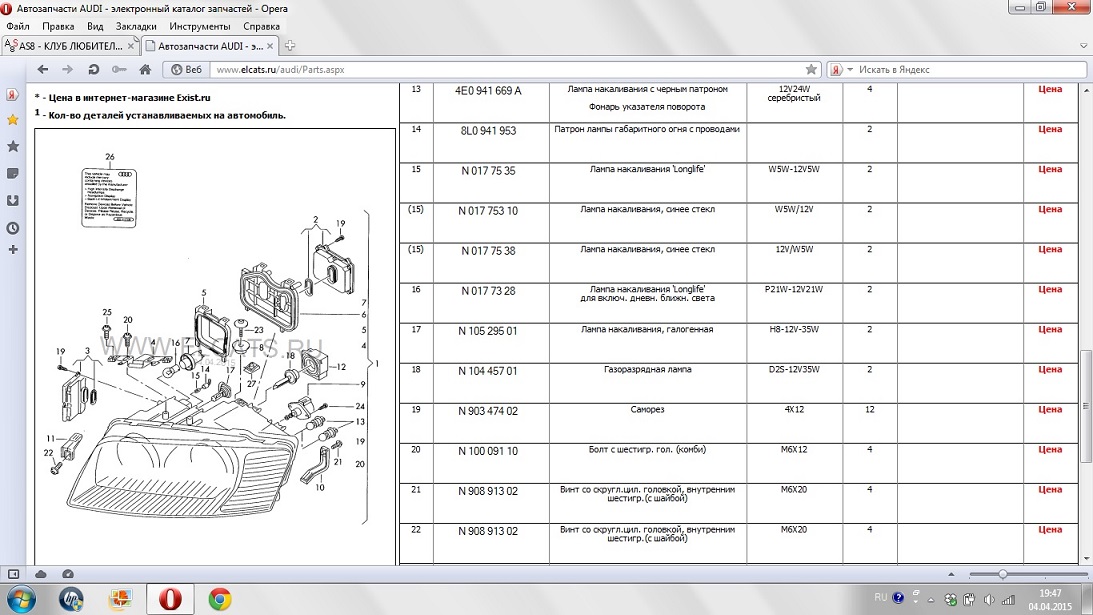Open the Yandex panel in the sidebar
Screen dimensions: 1093x615
[x=12, y=95]
